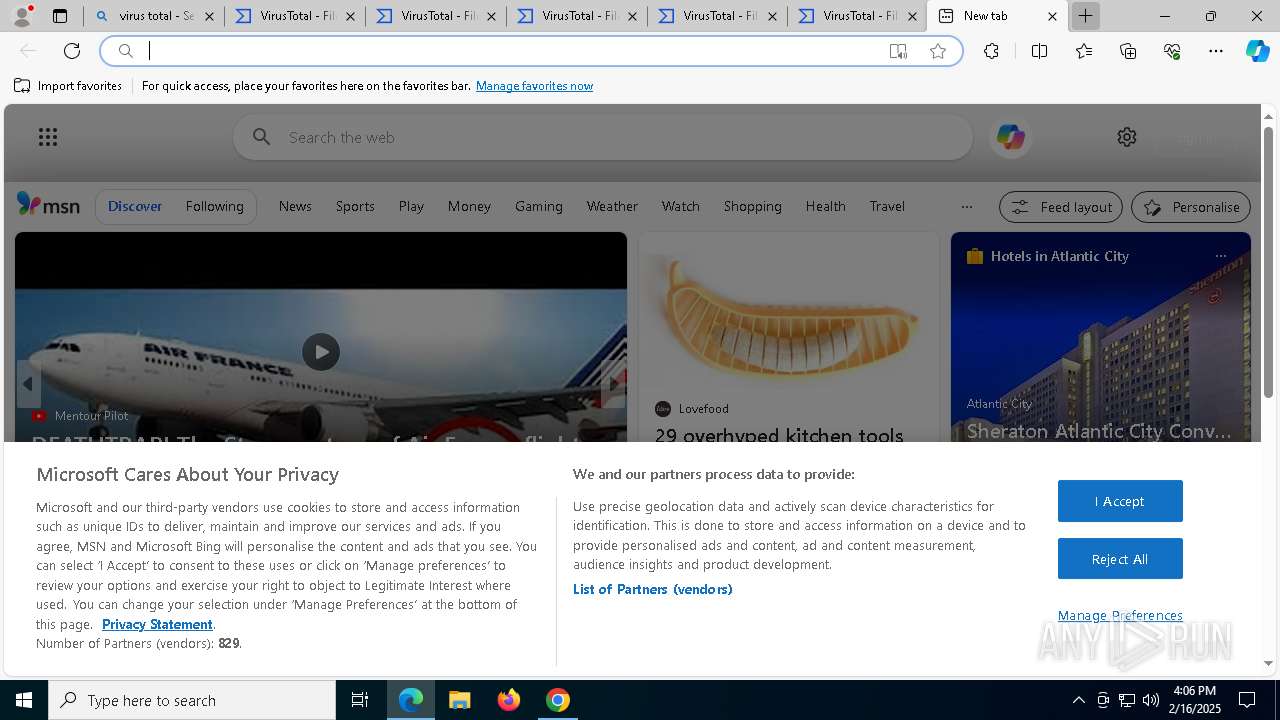Click Import favorites button
1280x720 pixels.
coord(68,86)
